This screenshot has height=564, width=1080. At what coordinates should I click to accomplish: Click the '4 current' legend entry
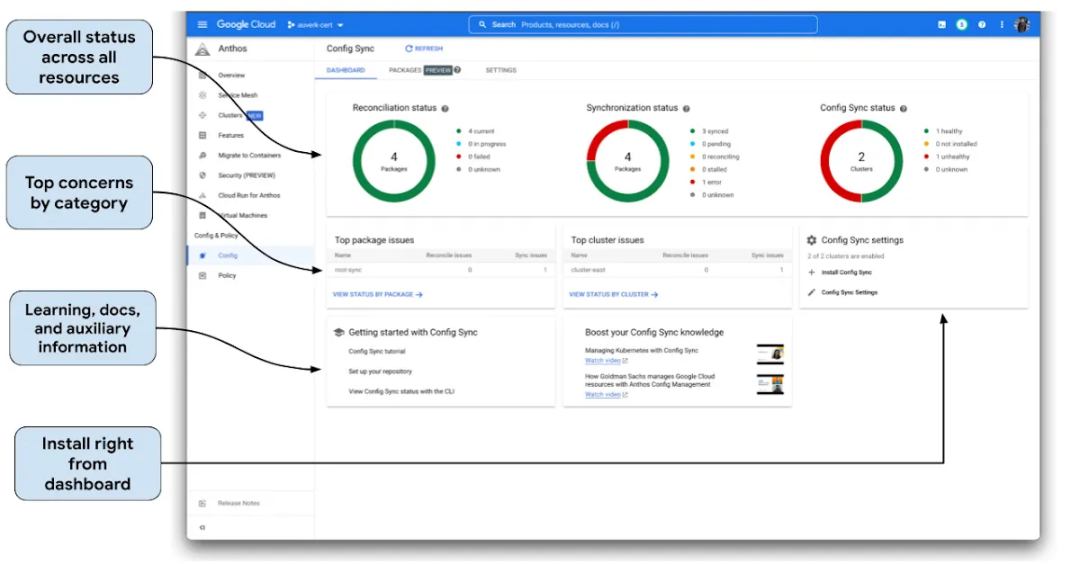(475, 131)
